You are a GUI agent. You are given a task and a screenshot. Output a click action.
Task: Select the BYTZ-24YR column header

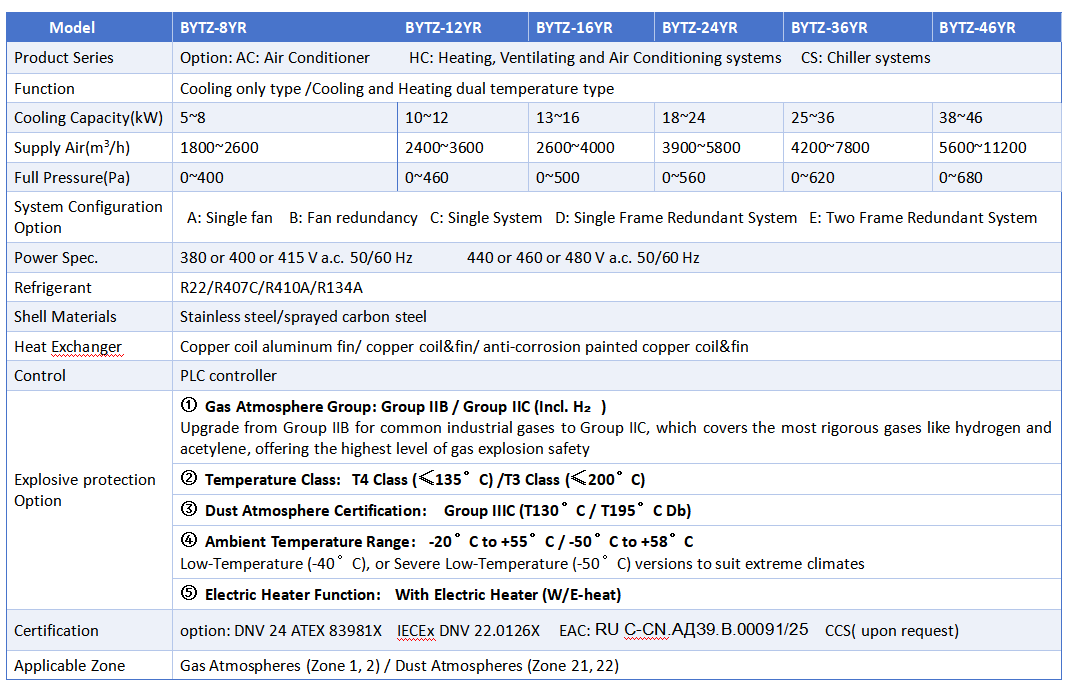699,27
